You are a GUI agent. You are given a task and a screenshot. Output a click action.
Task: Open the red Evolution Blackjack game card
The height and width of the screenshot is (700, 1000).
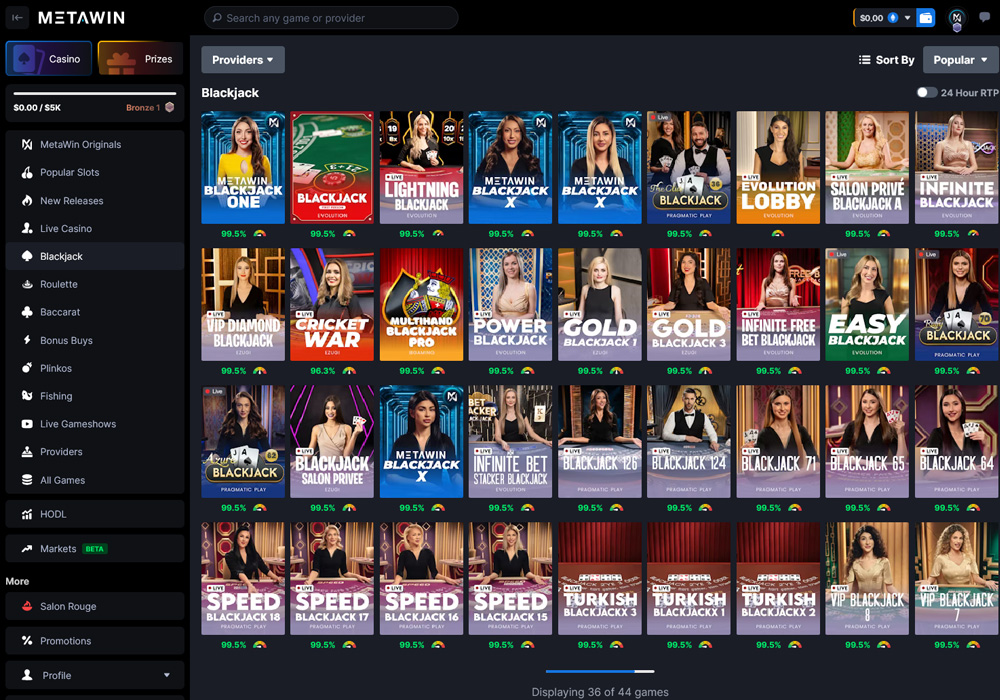point(332,168)
